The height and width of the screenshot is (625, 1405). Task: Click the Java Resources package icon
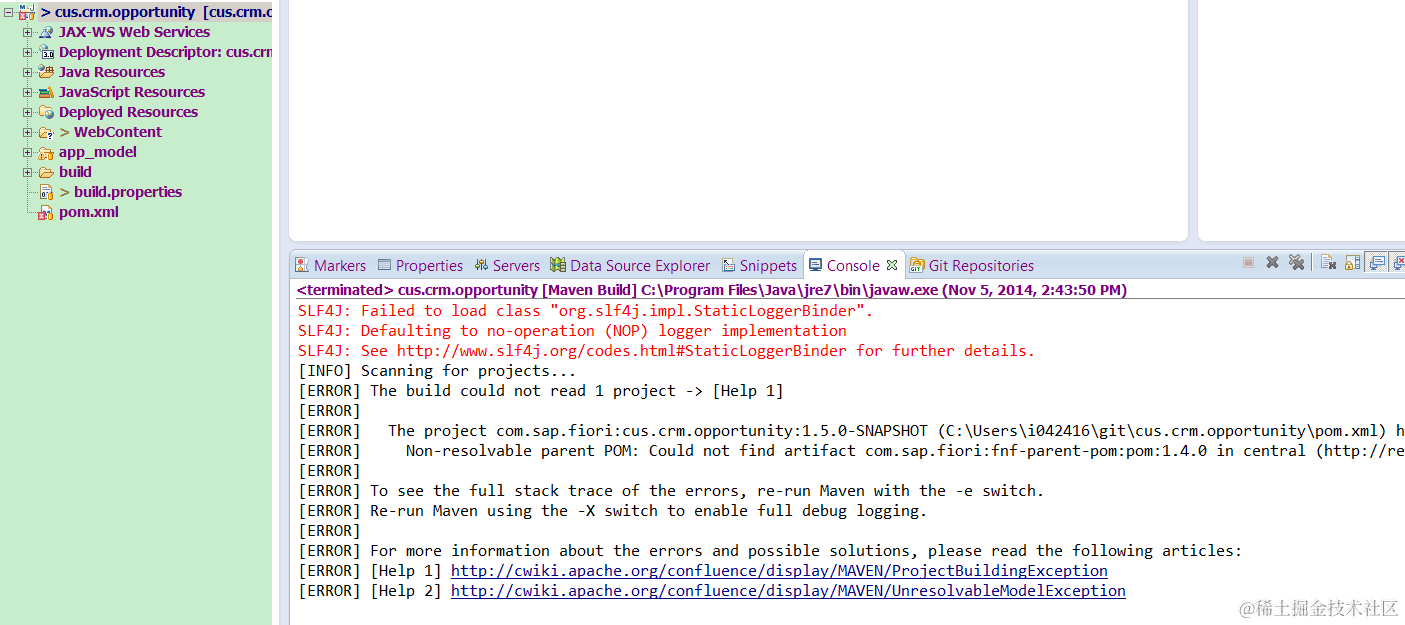point(46,72)
